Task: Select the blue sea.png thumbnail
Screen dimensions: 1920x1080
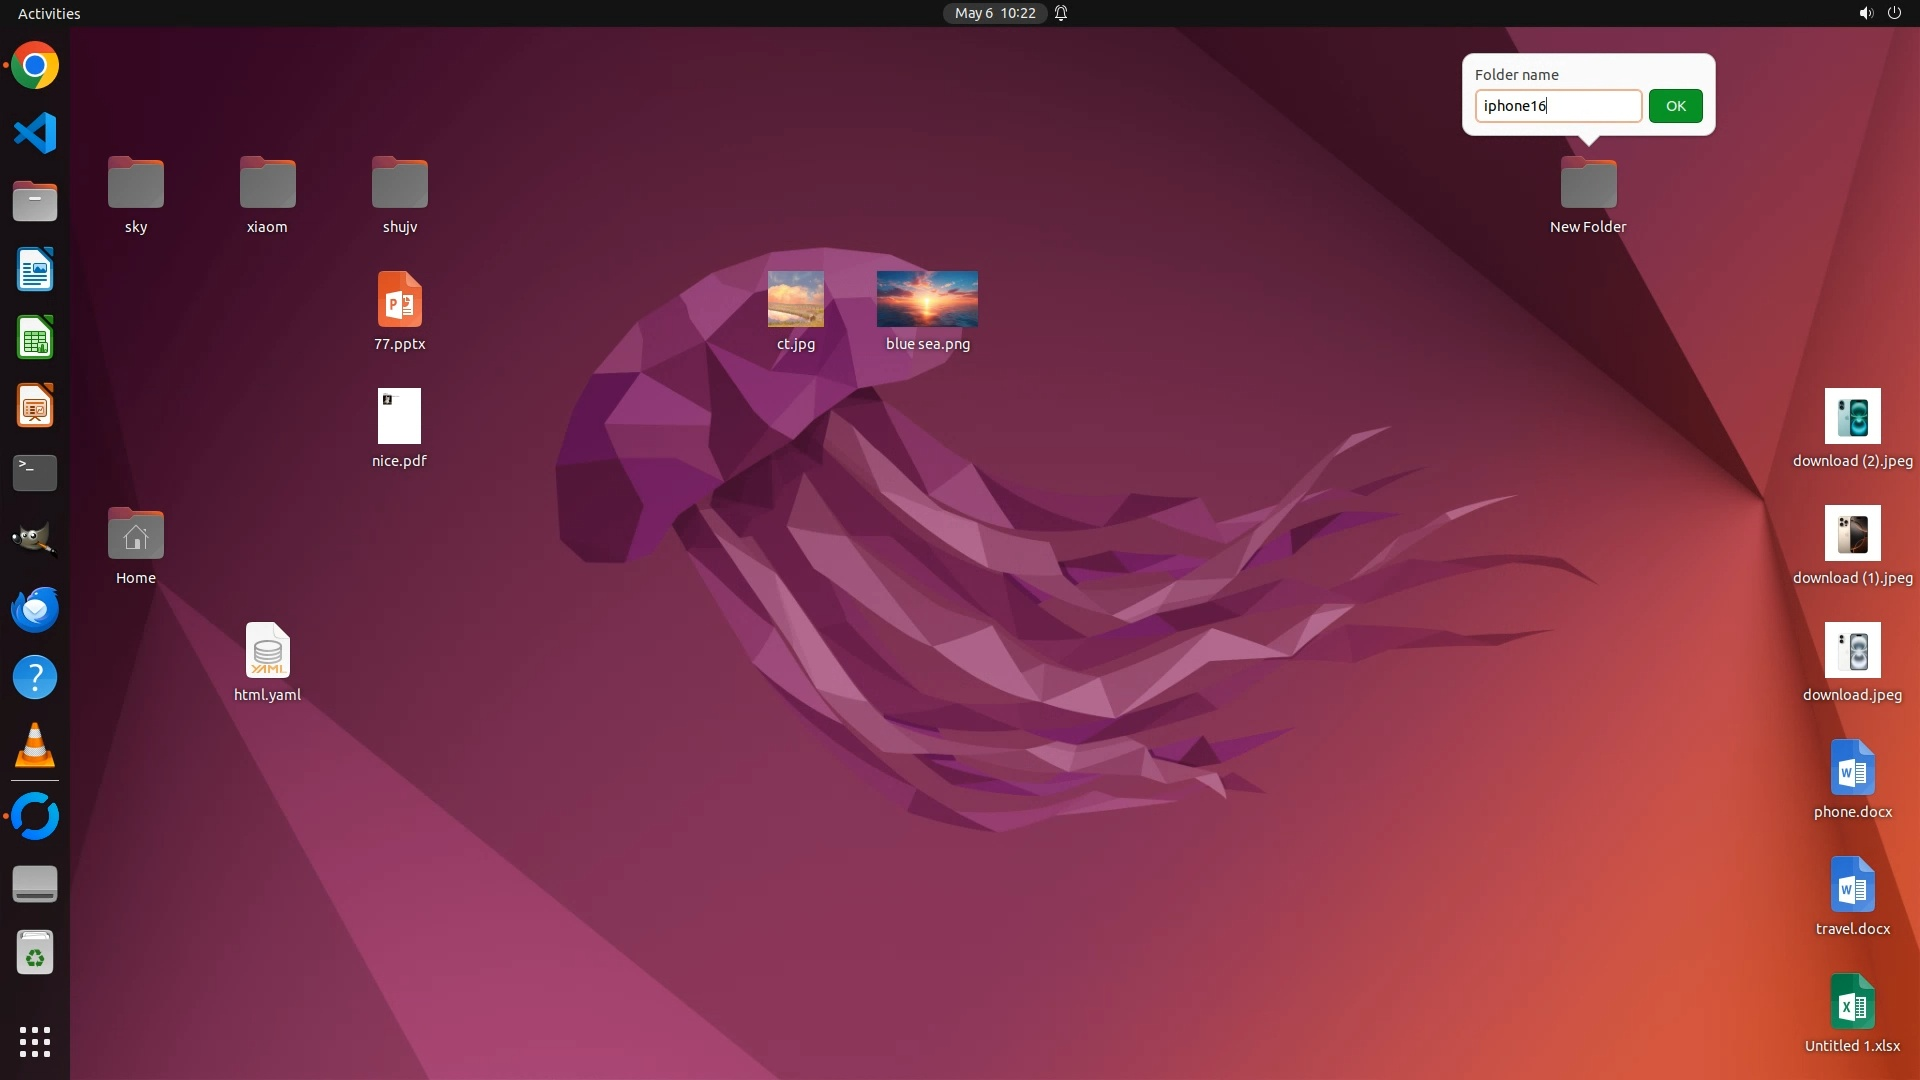Action: tap(927, 299)
